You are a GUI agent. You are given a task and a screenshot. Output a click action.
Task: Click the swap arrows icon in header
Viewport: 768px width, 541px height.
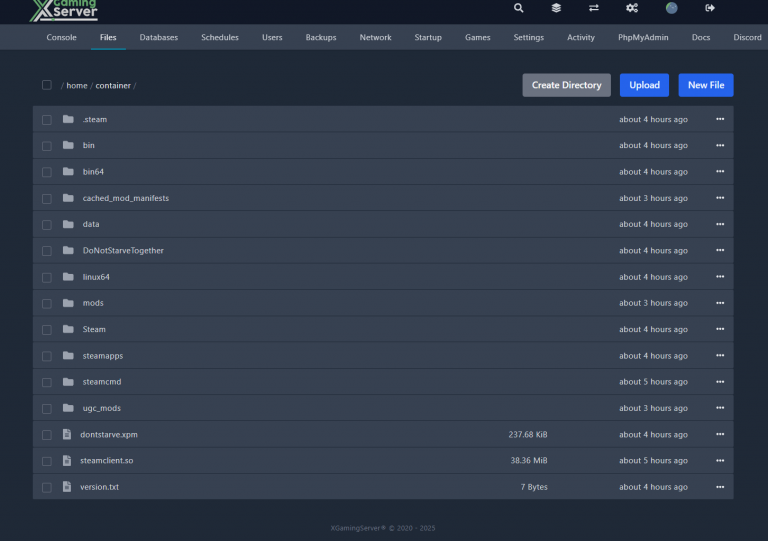click(594, 8)
